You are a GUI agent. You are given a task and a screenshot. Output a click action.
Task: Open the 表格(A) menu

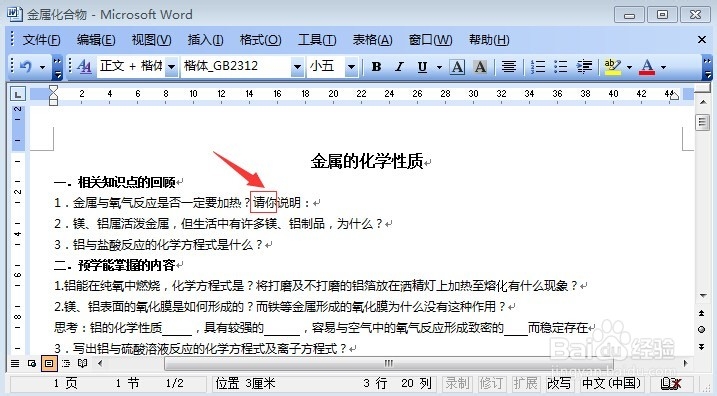(372, 40)
